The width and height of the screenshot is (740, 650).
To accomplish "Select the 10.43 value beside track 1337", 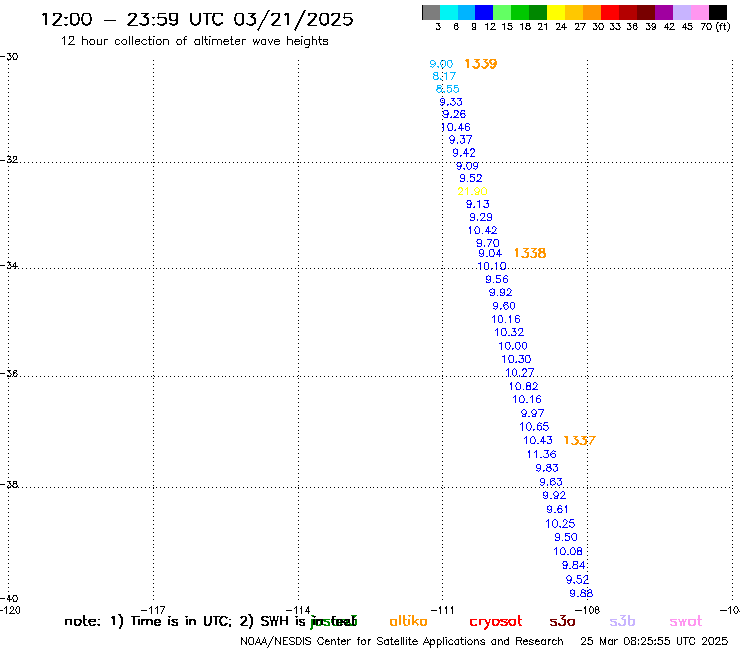I will coord(538,440).
